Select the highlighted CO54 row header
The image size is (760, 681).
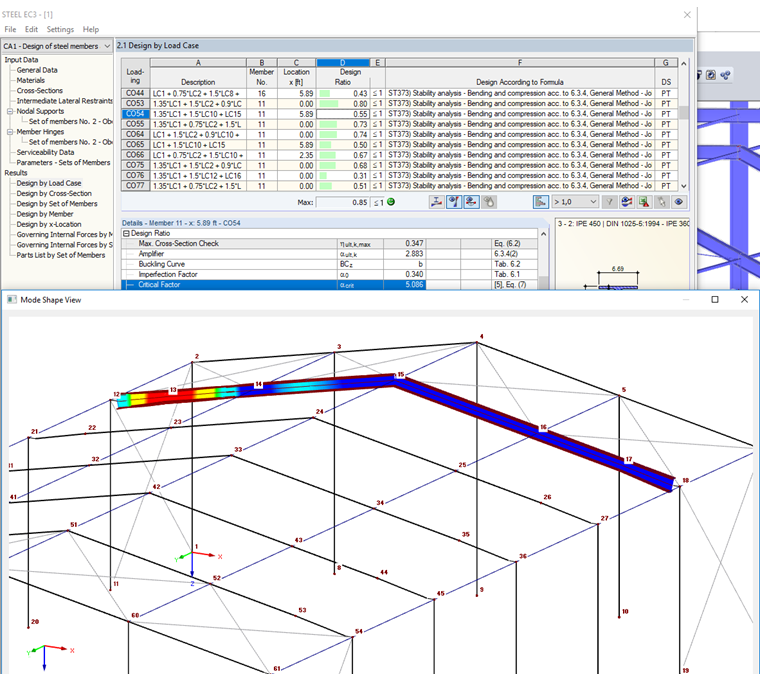tap(135, 114)
